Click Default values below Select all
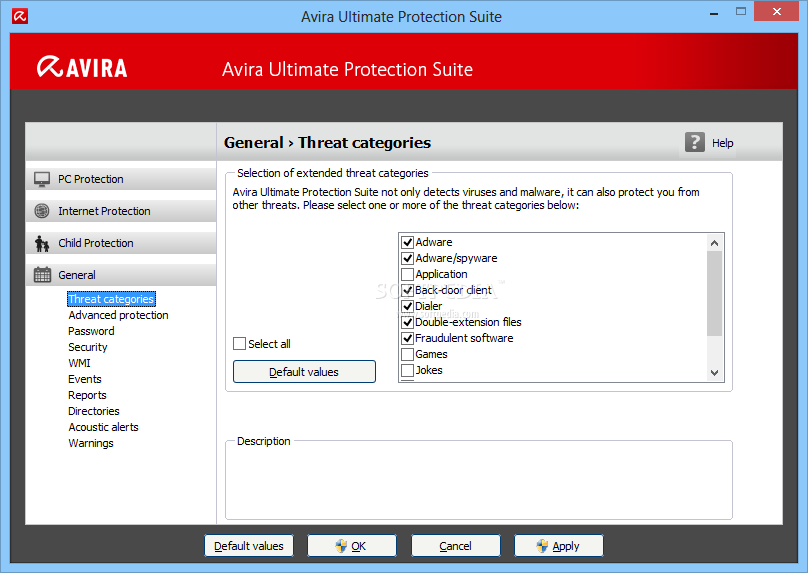808x573 pixels. pyautogui.click(x=304, y=372)
